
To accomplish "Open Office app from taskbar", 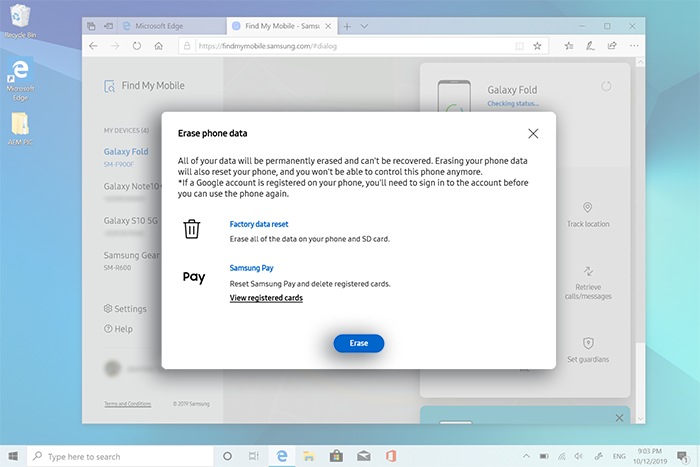I will point(391,456).
